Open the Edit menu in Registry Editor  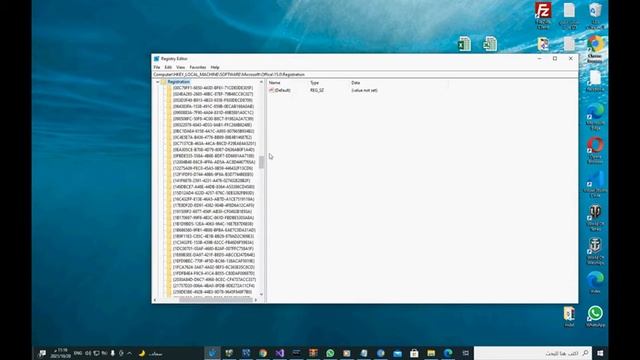click(168, 67)
